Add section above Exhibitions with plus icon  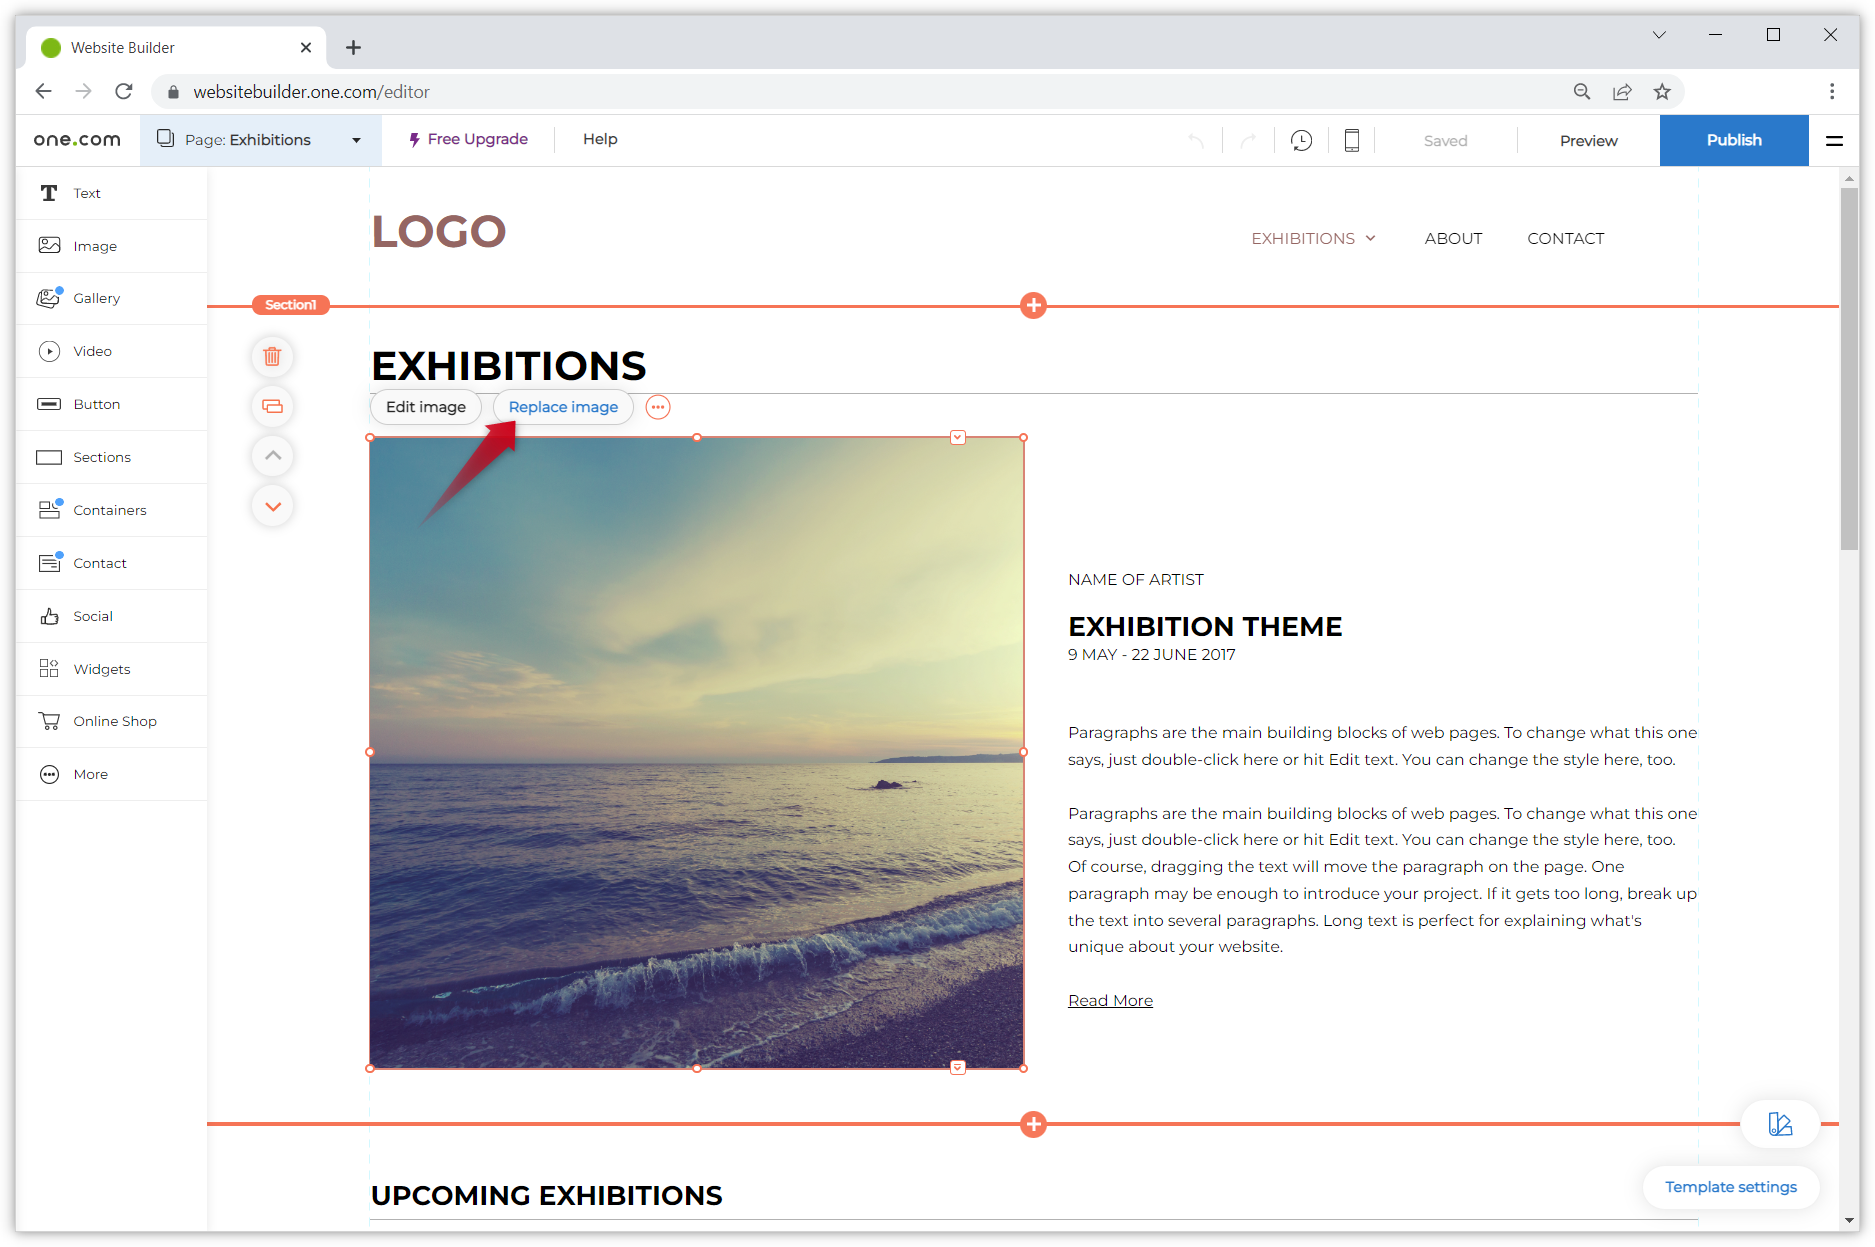coord(1033,306)
